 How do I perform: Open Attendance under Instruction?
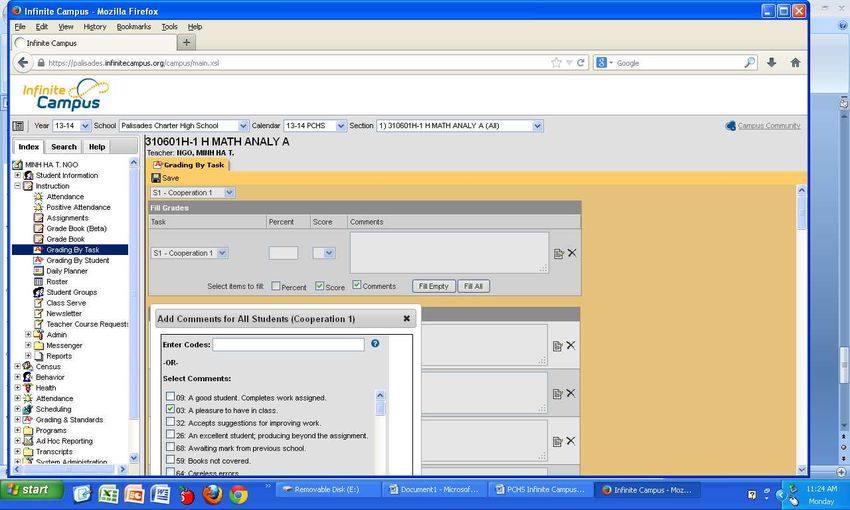[65, 197]
